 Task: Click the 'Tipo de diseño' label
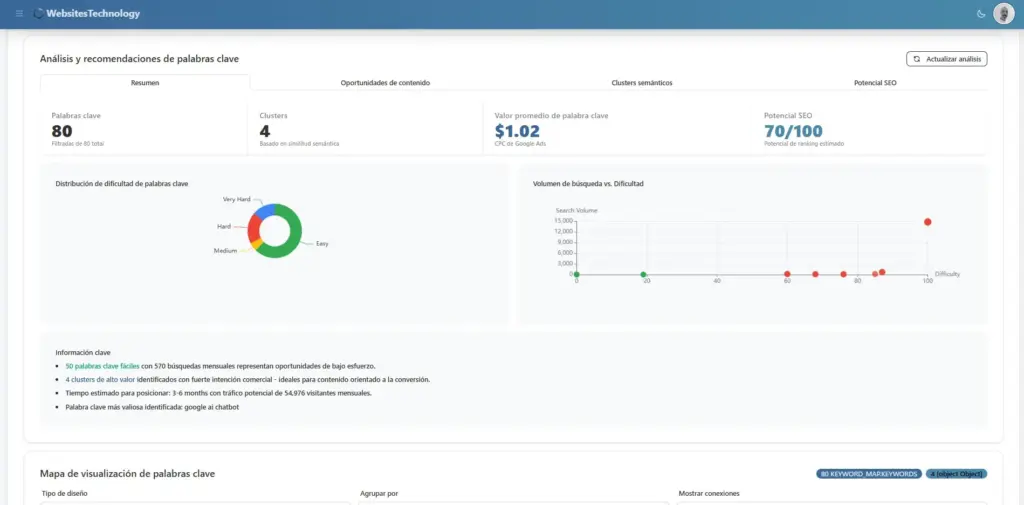[64, 493]
